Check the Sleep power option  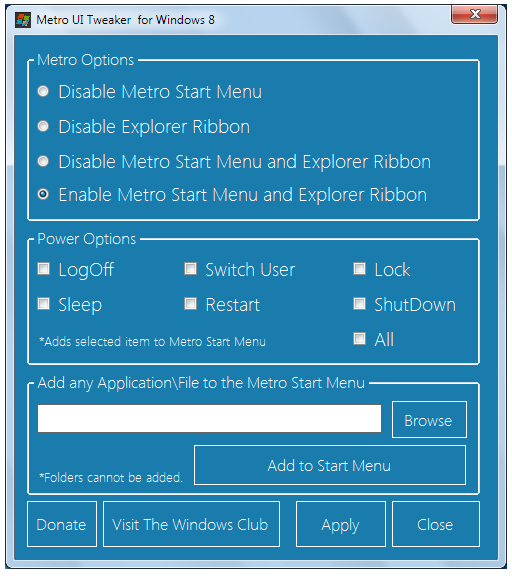tap(44, 304)
